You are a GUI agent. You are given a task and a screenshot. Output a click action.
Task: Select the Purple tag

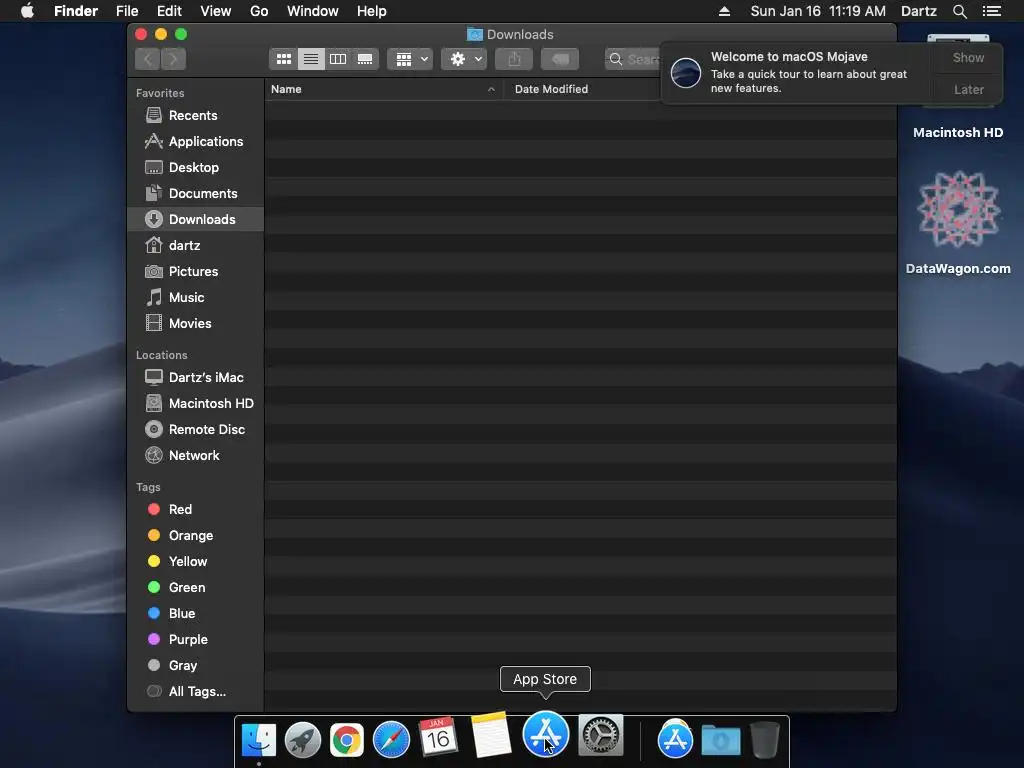click(x=196, y=640)
